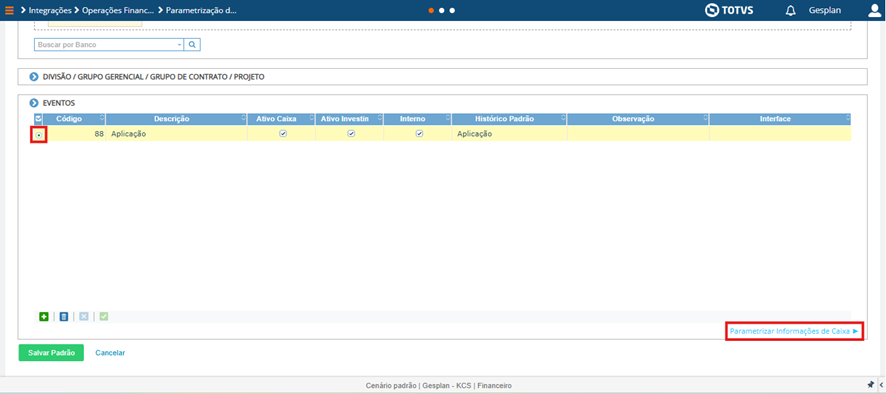The image size is (886, 394).
Task: Go to the Integrações breadcrumb
Action: point(50,10)
